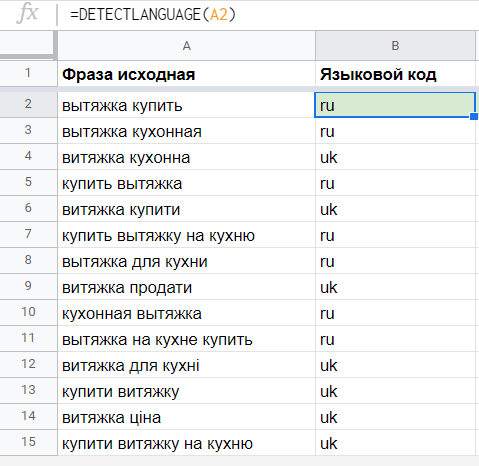Viewport: 479px width, 466px height.
Task: Select row 1 header
Action: pyautogui.click(x=28, y=74)
